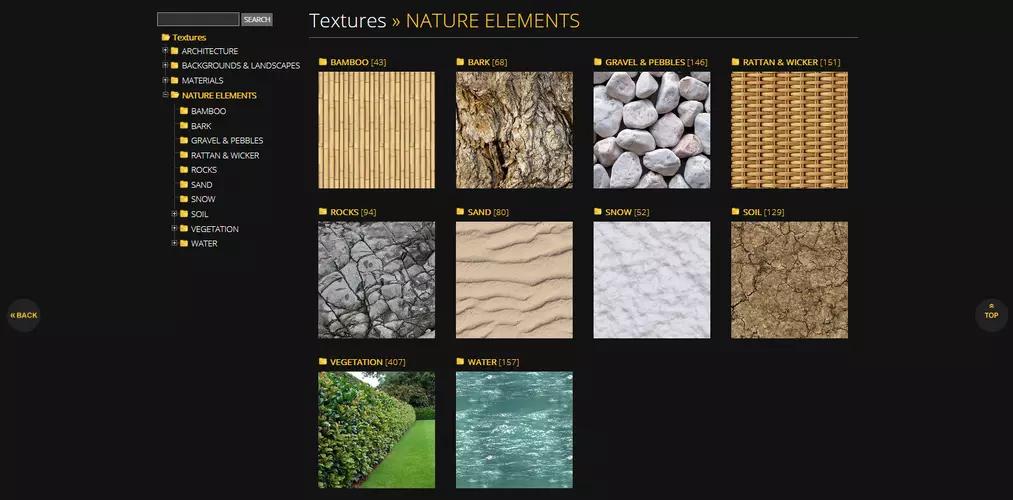Click folder icon beside sidebar ROCKS entry
Screen dimensions: 1013x500
(184, 169)
